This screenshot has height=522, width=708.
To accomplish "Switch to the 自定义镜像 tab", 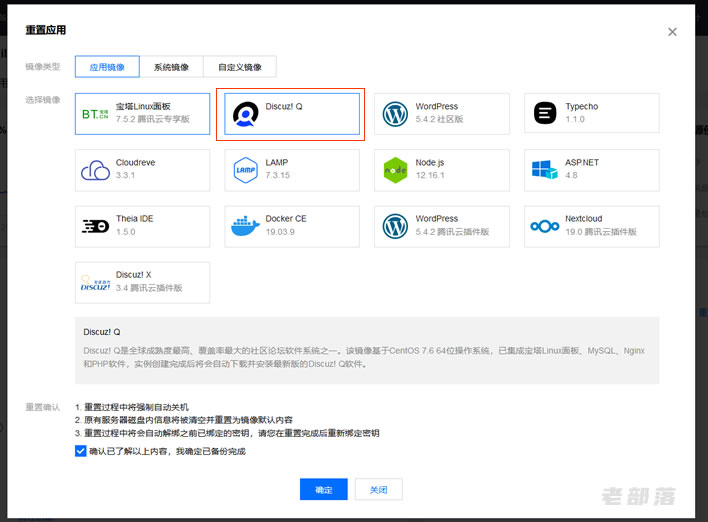I will (x=240, y=67).
